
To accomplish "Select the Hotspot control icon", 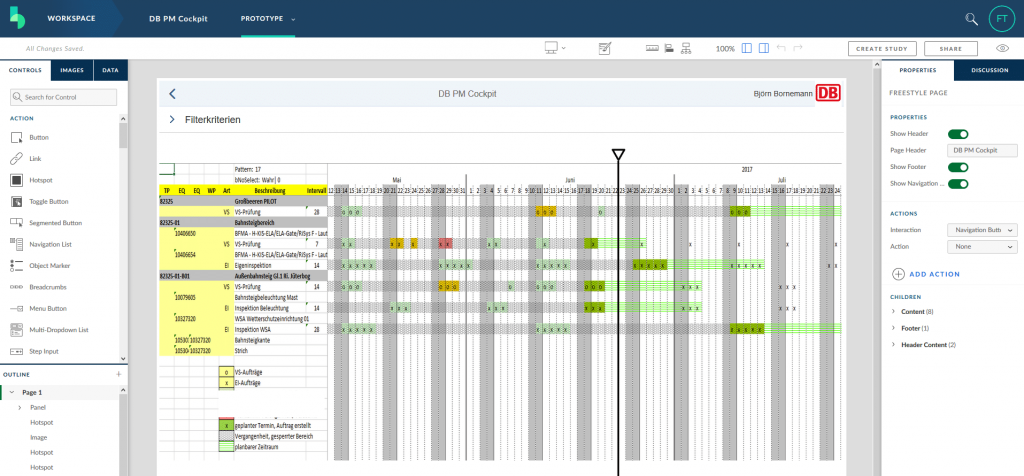I will click(x=17, y=180).
